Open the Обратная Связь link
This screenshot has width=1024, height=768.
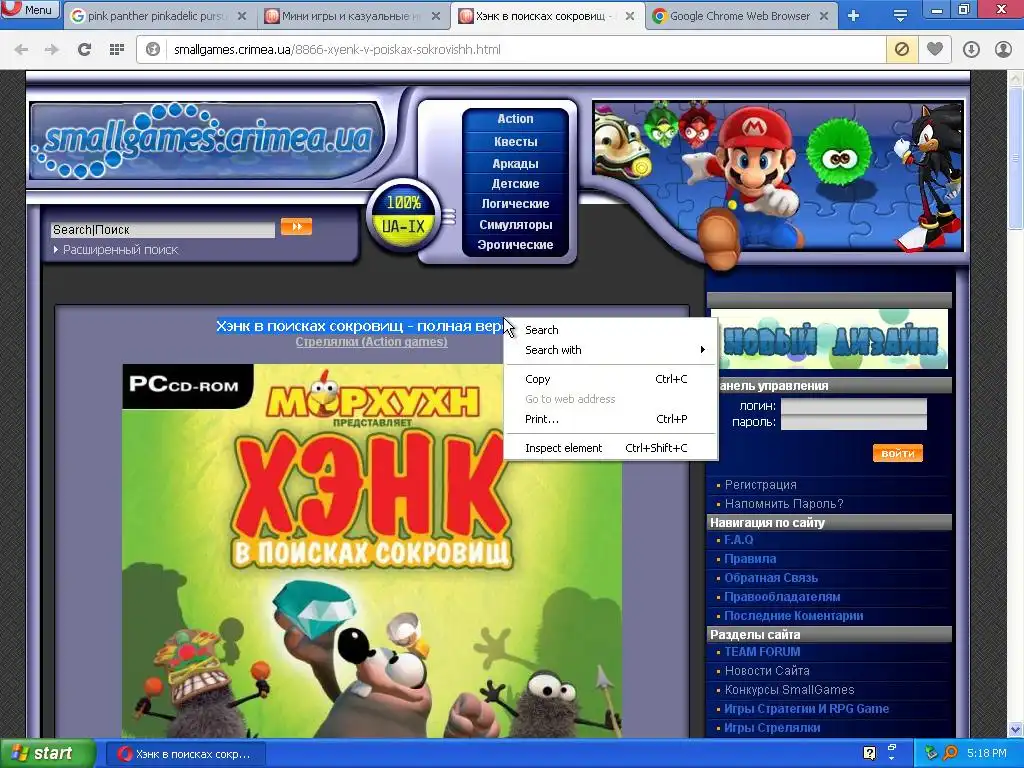pos(771,577)
